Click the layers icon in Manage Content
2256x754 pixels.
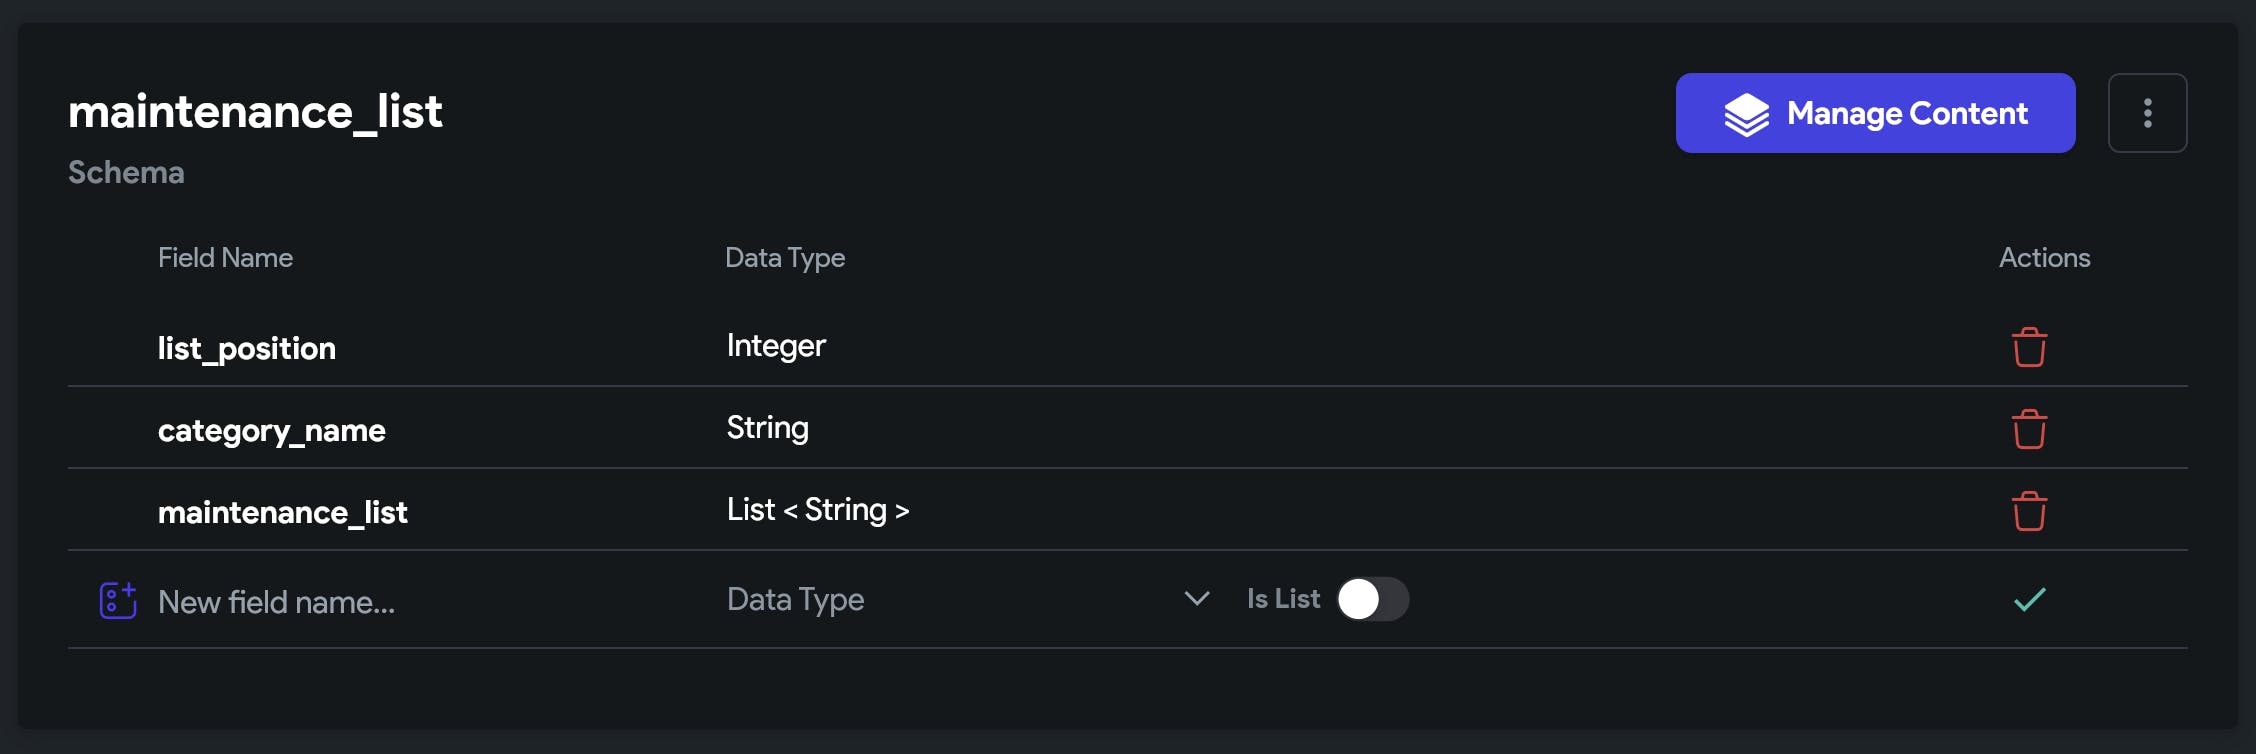(x=1746, y=114)
